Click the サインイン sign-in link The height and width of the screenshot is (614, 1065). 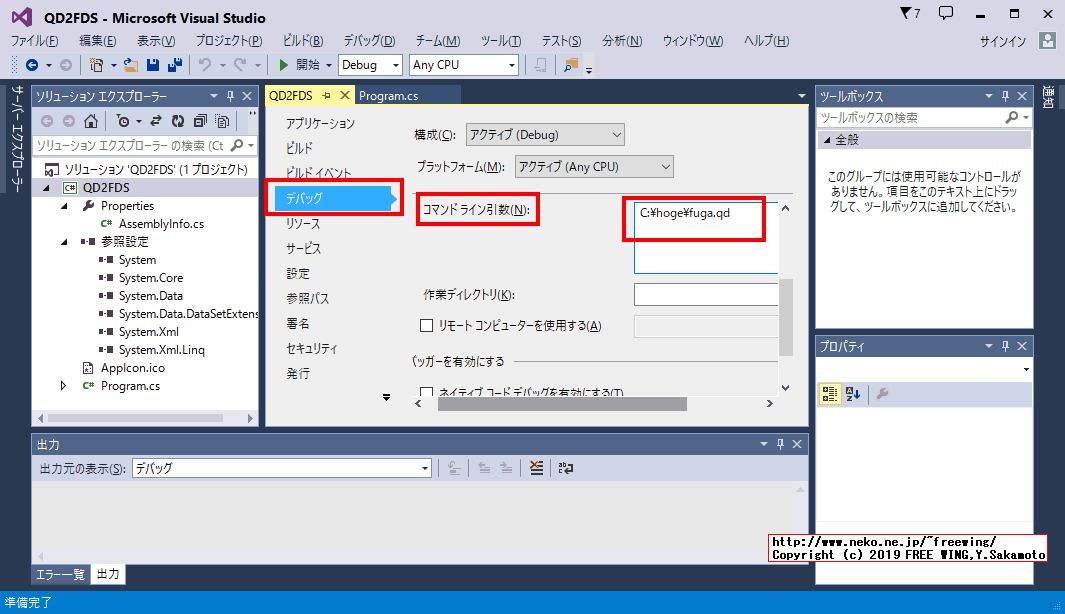pos(1002,41)
